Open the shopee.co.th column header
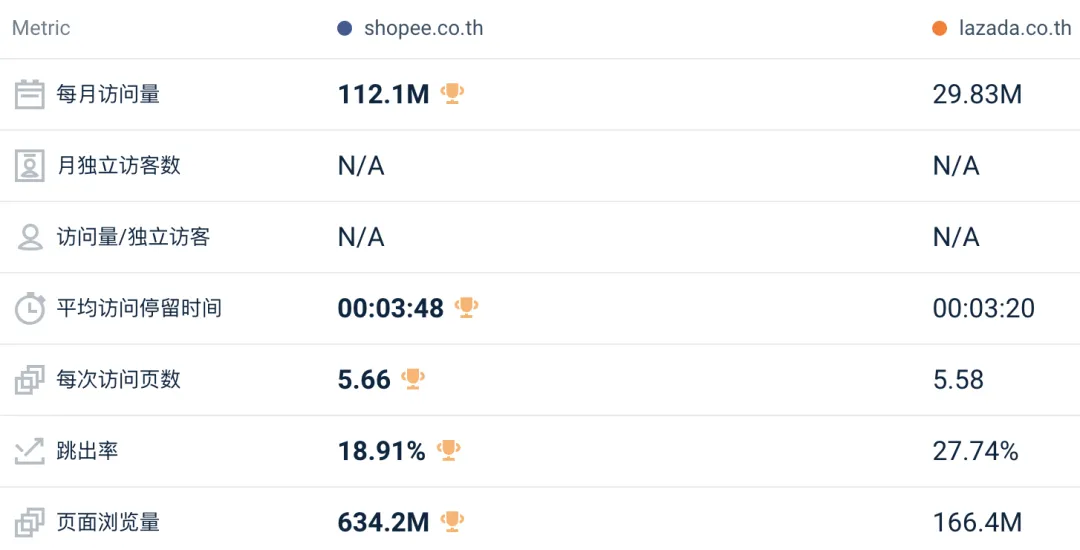 [423, 28]
